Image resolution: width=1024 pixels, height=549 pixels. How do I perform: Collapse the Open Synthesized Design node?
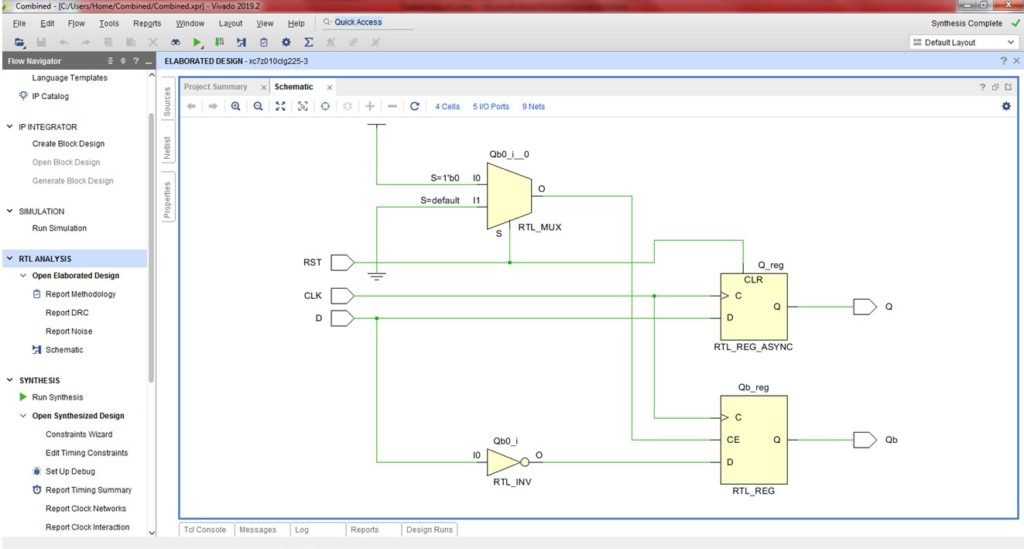(x=24, y=415)
